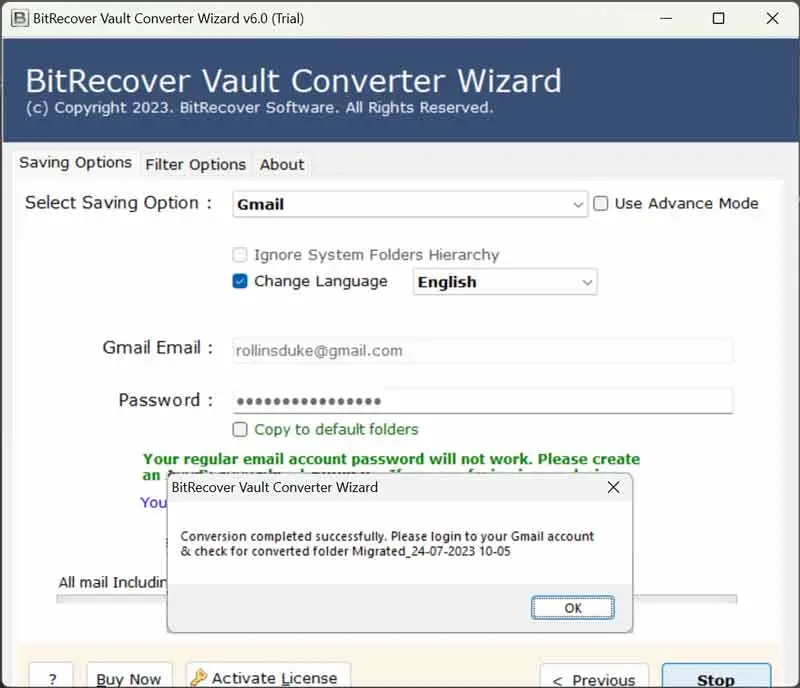Enable Use Advance Mode checkbox
The height and width of the screenshot is (688, 800).
pyautogui.click(x=601, y=203)
